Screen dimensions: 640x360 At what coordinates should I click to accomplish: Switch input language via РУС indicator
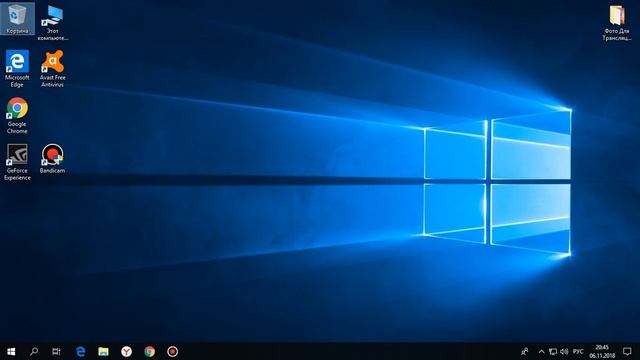pyautogui.click(x=578, y=351)
